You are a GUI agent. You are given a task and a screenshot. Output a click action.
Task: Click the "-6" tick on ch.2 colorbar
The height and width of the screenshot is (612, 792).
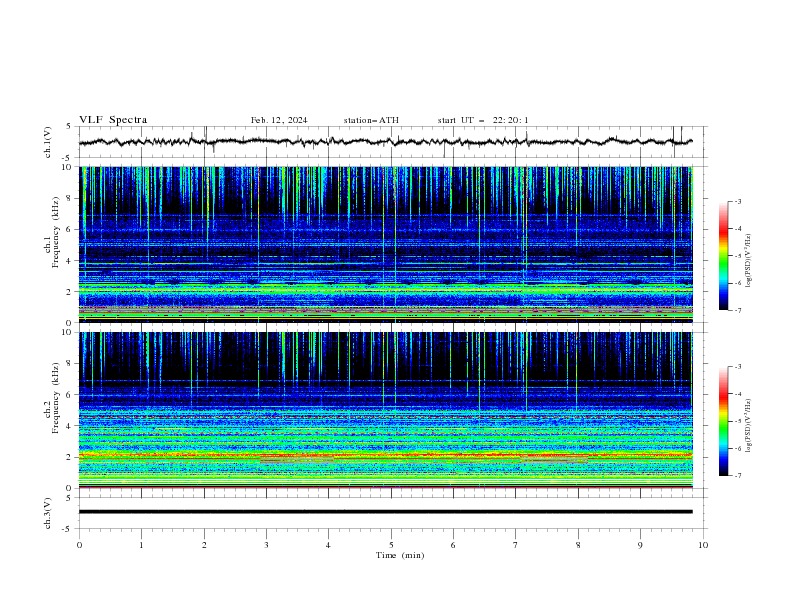(x=737, y=448)
